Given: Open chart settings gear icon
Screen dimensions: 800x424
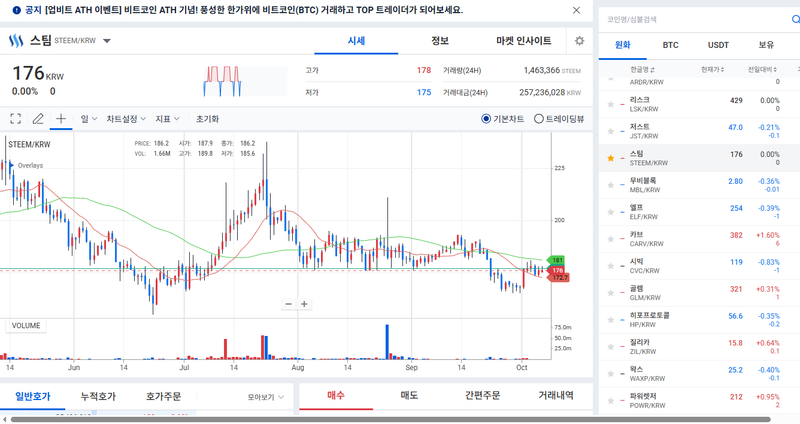Looking at the screenshot, I should coord(579,41).
